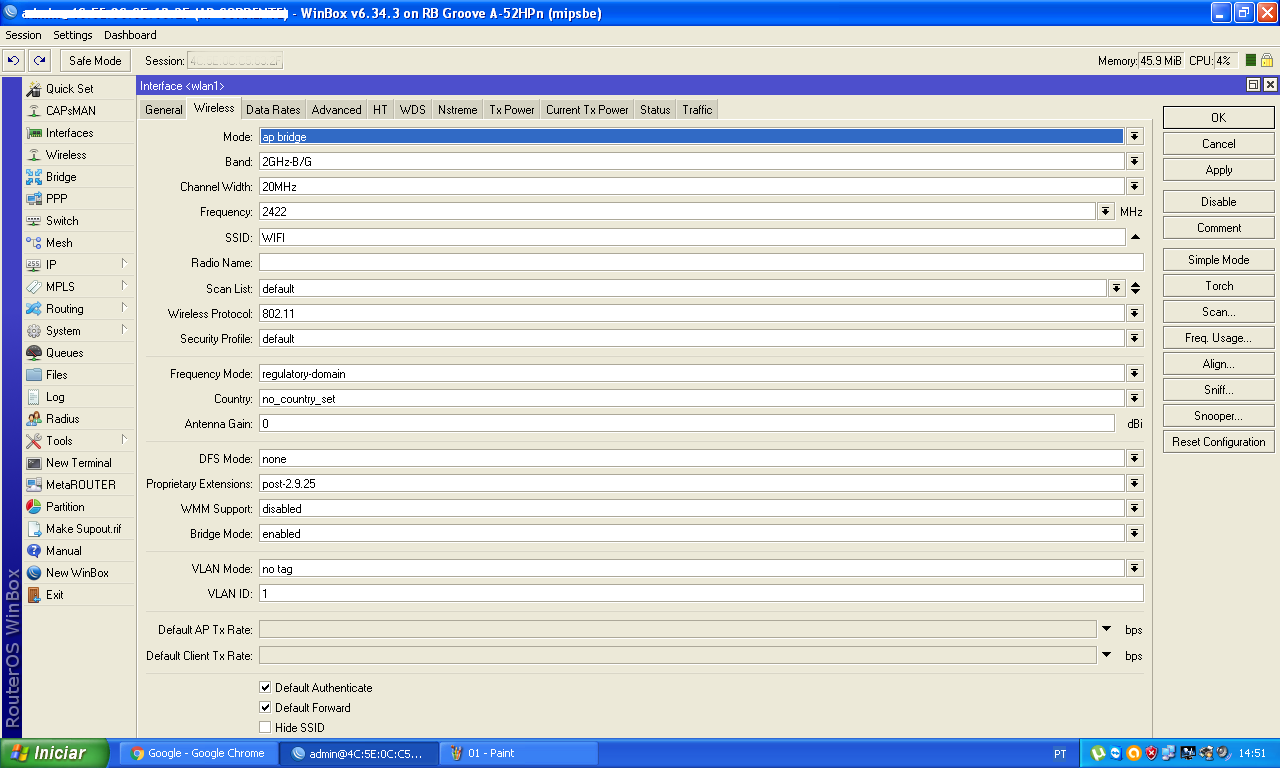Toggle the Default Authenticate checkbox
Image resolution: width=1280 pixels, height=768 pixels.
[x=265, y=688]
